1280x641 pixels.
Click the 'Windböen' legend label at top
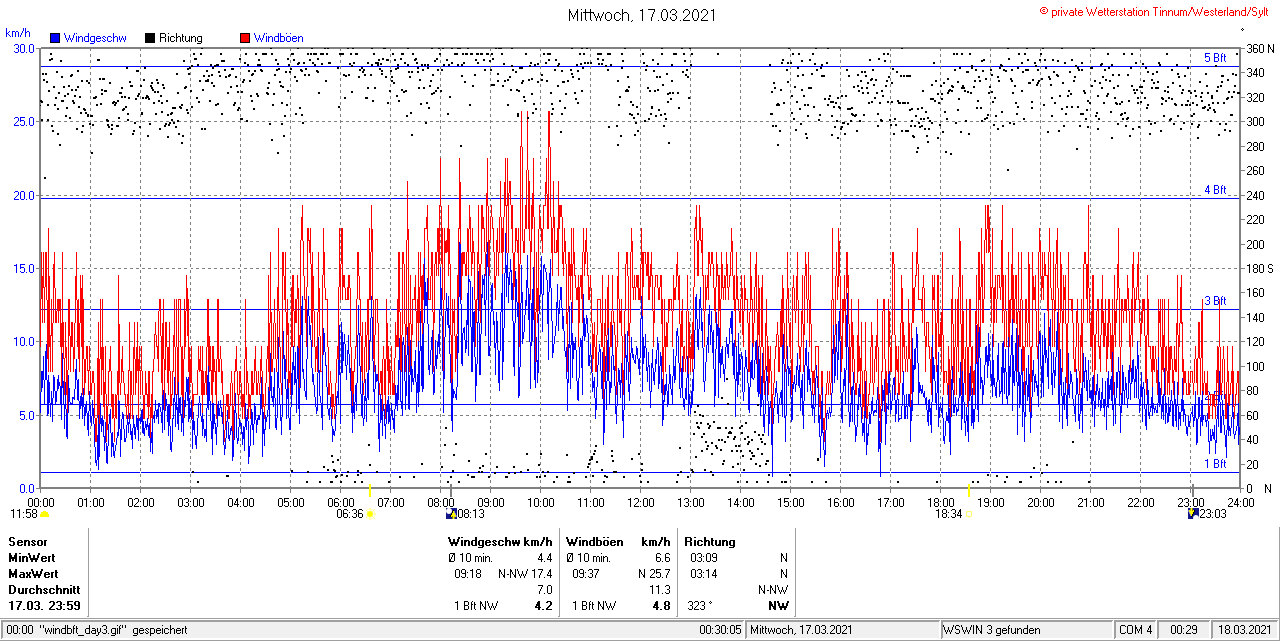(279, 38)
